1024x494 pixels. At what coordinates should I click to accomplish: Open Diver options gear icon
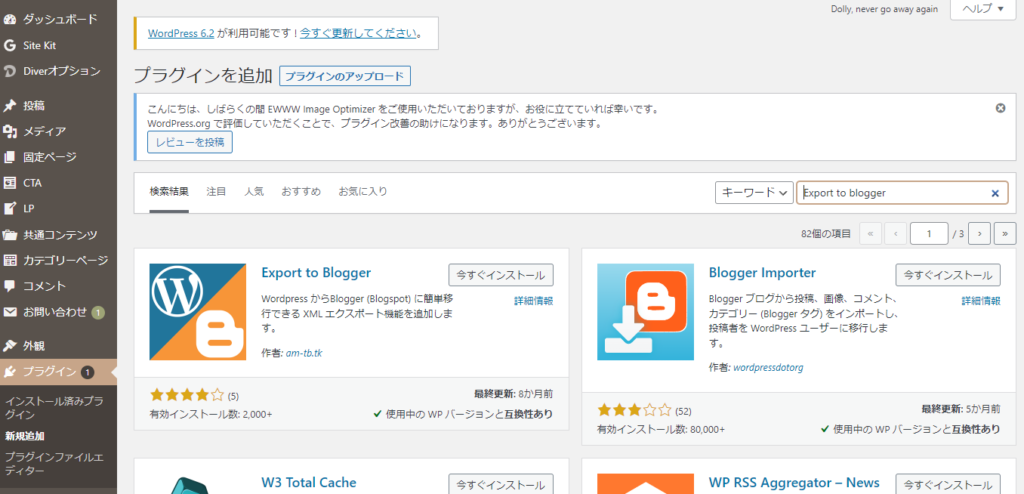pyautogui.click(x=10, y=71)
